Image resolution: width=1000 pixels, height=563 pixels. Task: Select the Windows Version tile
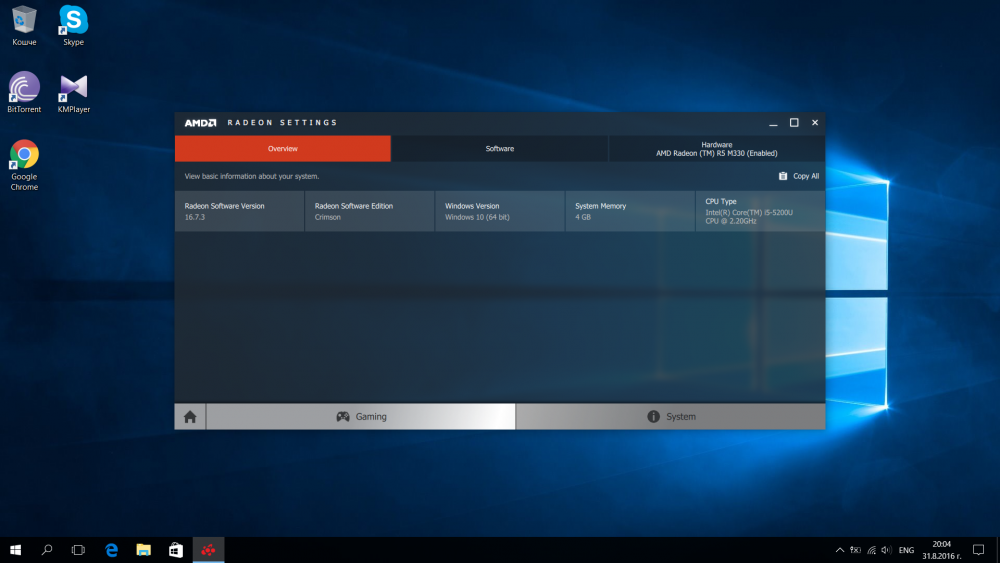[x=499, y=211]
